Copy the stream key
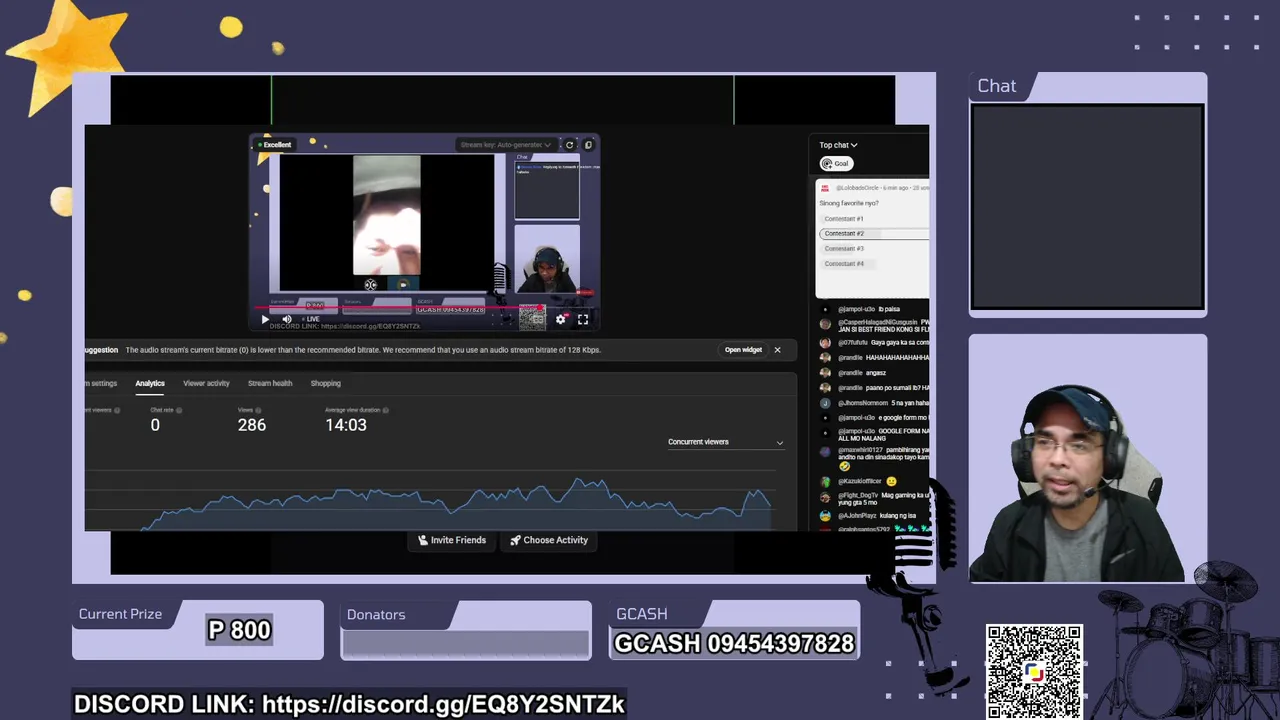 (588, 145)
